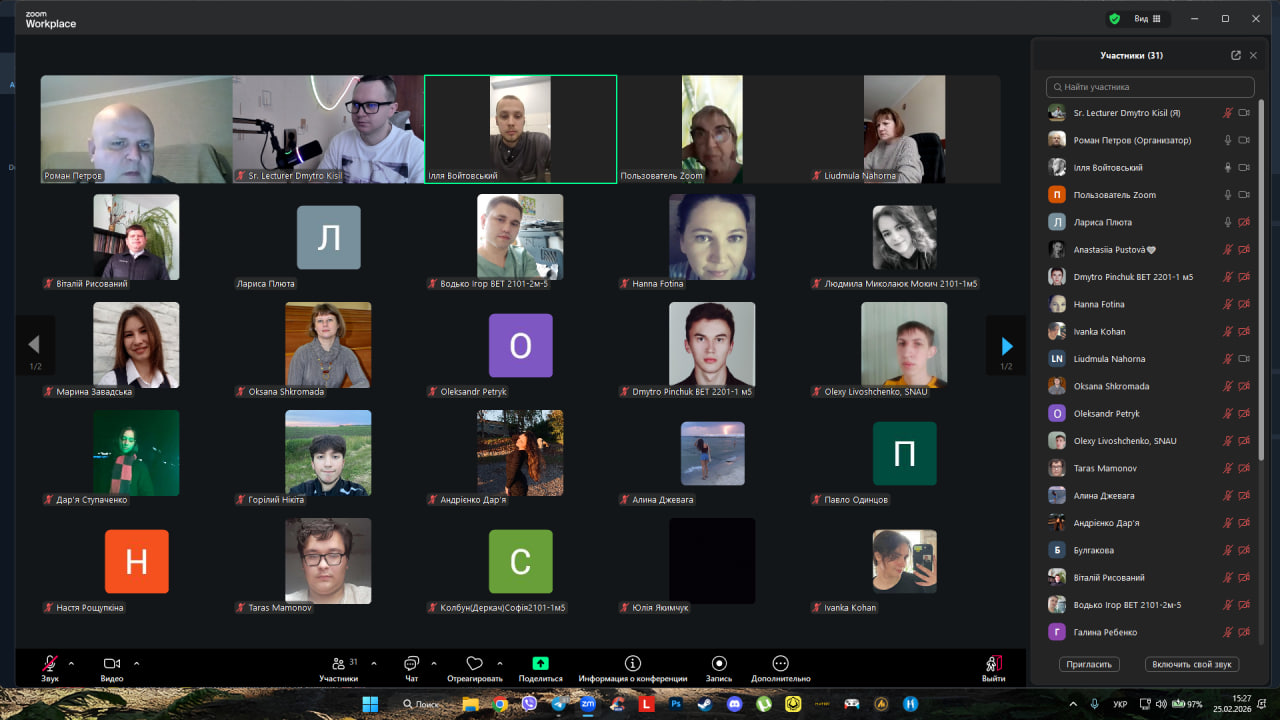Screen dimensions: 1280x720
Task: Click the Пригласить invite button
Action: (1089, 664)
